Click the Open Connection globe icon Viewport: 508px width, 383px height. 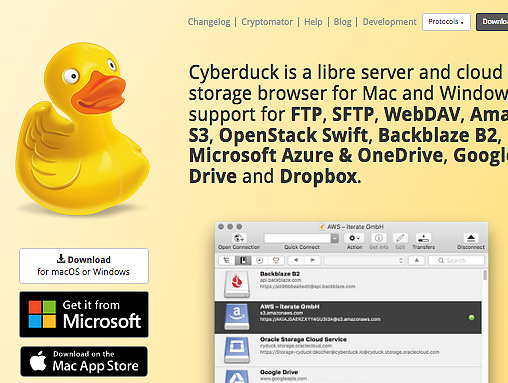(x=239, y=238)
